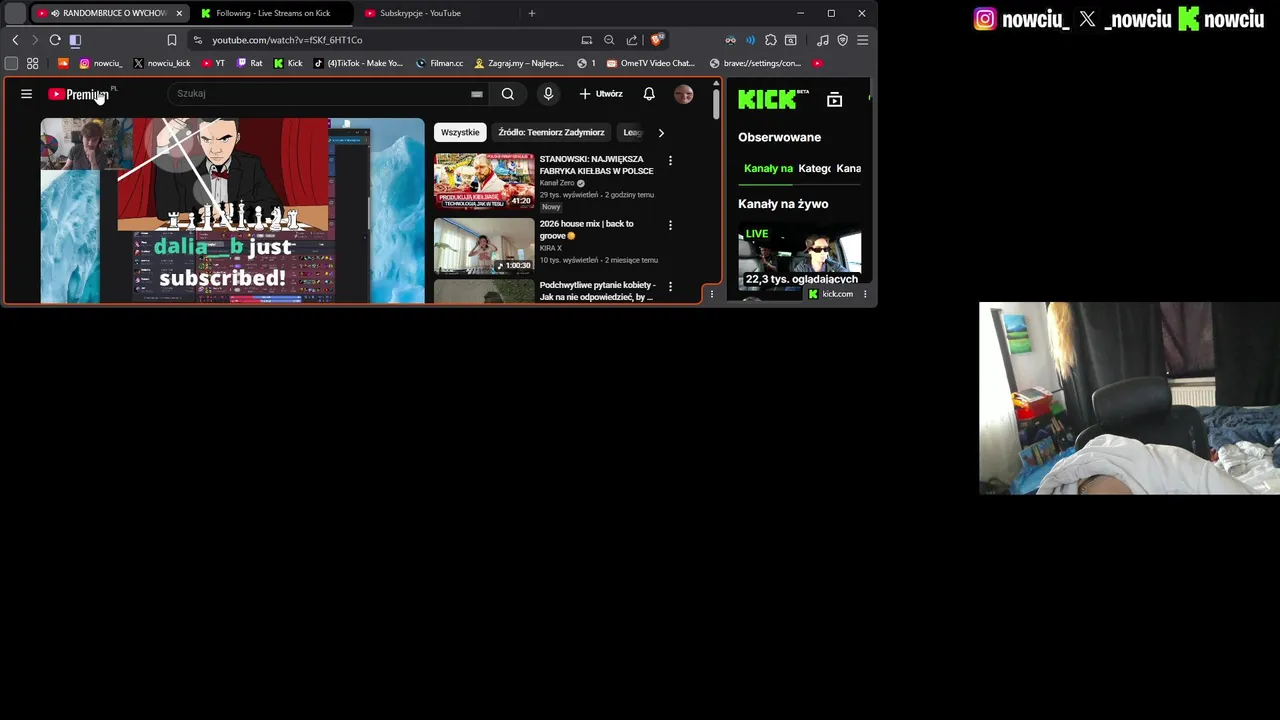The height and width of the screenshot is (720, 1280).
Task: Open the nowciu_ Instagram bookmark
Action: tap(102, 63)
